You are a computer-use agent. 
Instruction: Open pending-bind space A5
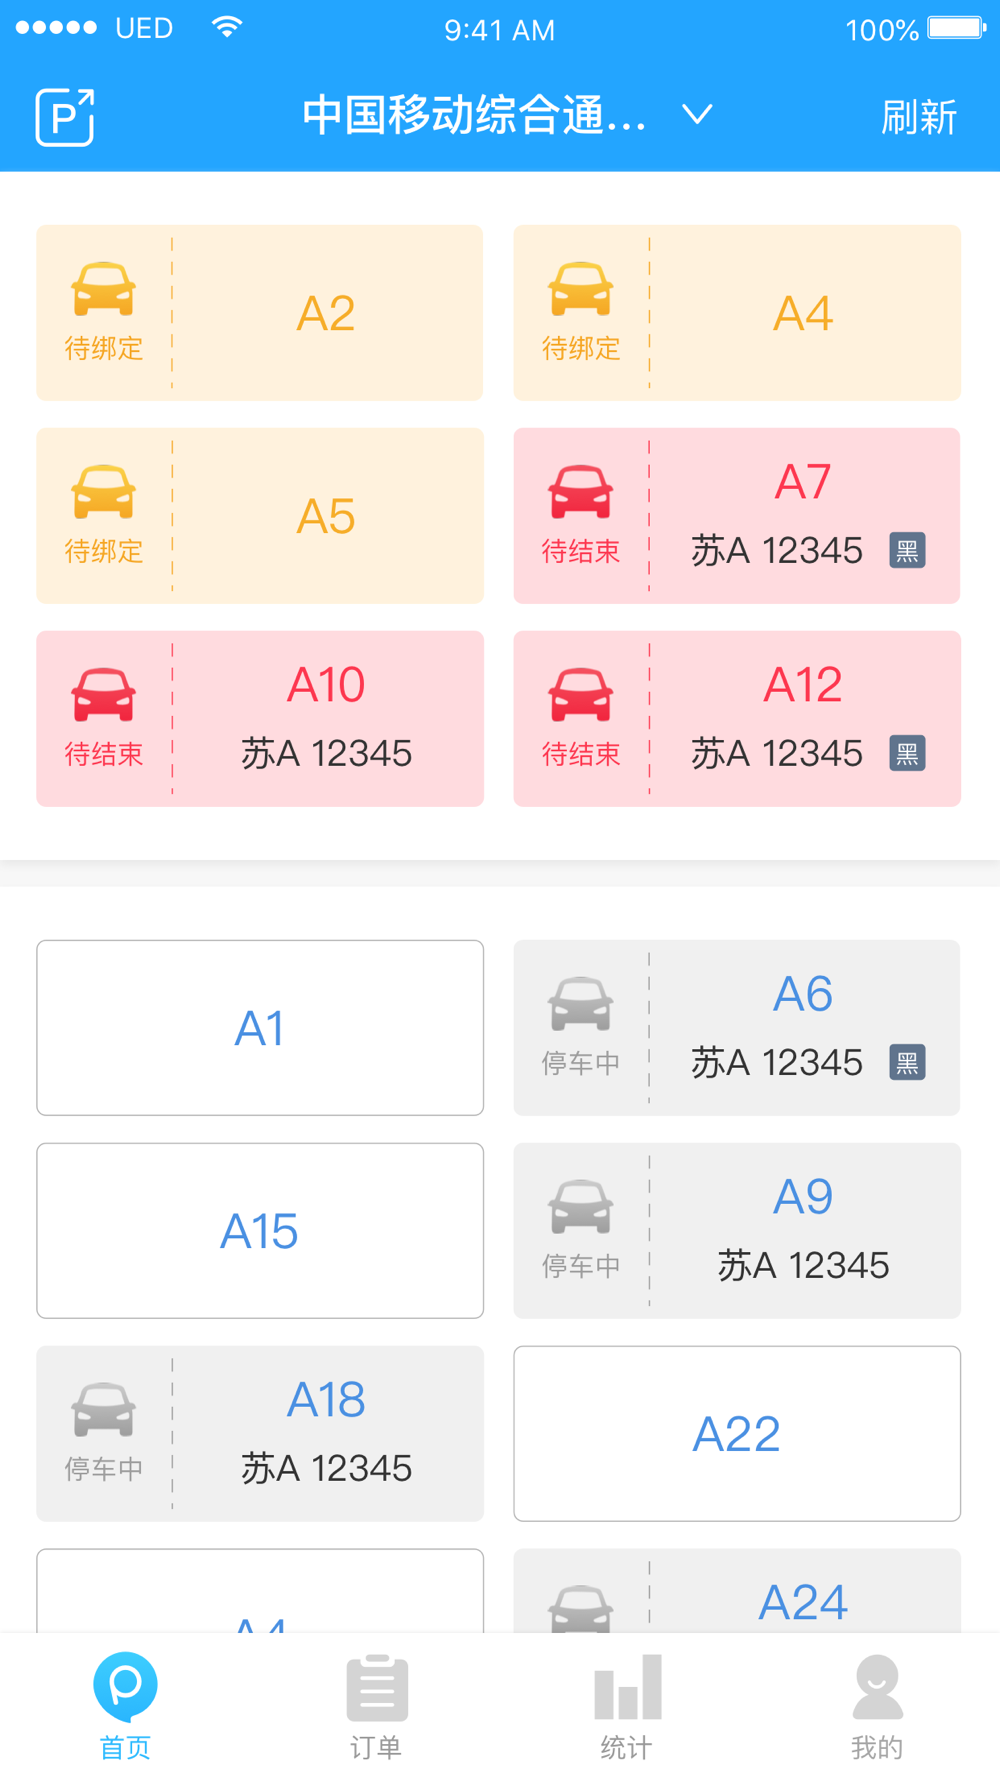click(260, 516)
